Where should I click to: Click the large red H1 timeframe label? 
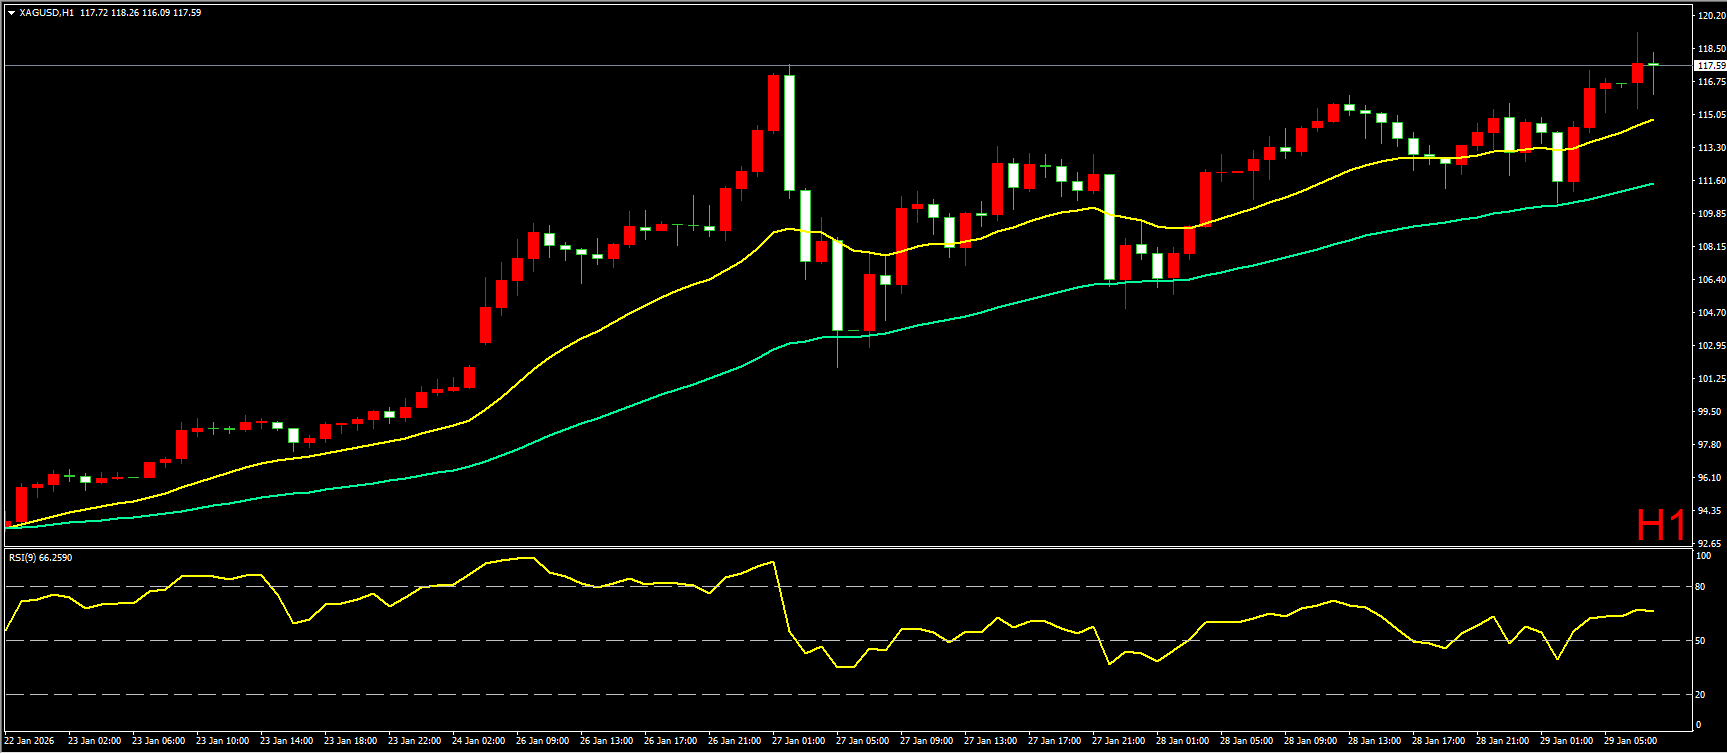coord(1661,525)
